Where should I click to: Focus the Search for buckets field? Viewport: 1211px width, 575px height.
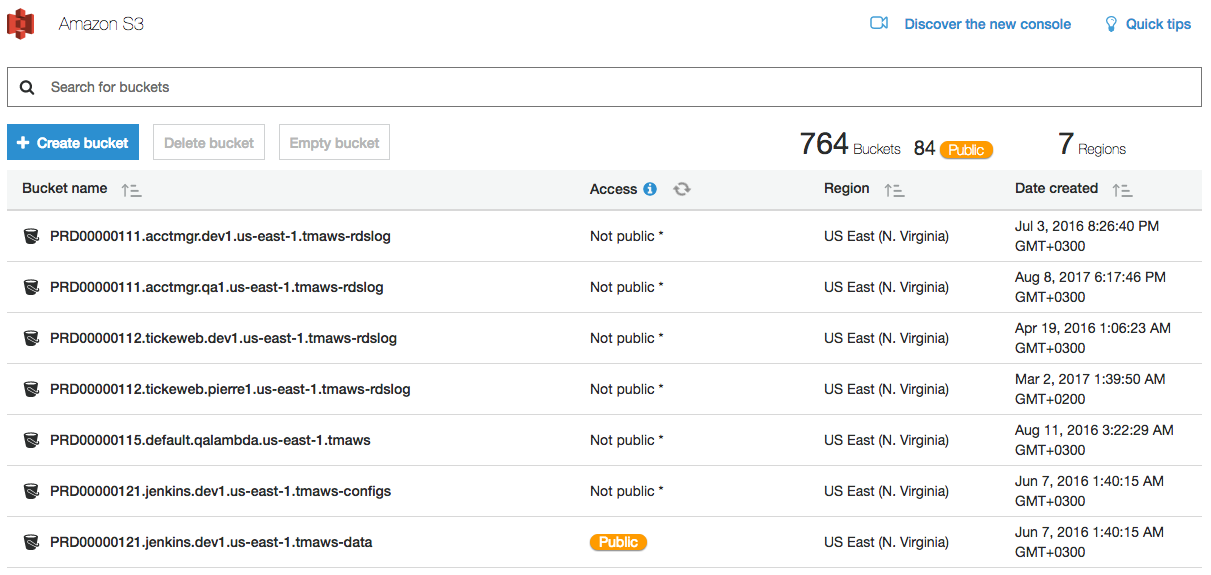point(604,87)
